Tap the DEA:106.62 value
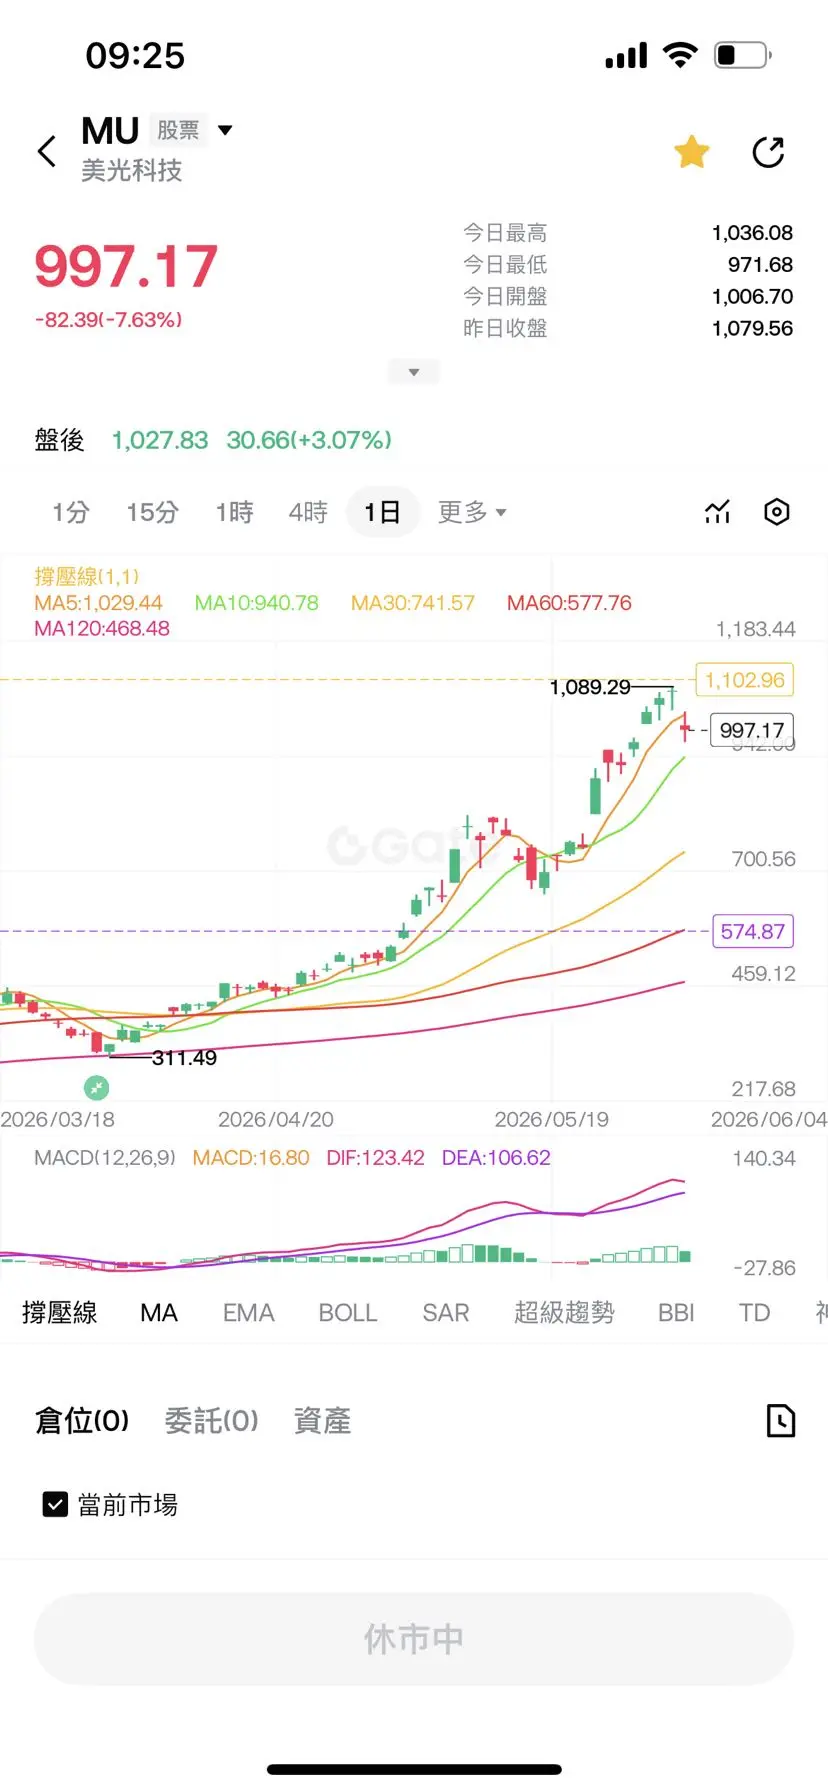 (496, 1158)
